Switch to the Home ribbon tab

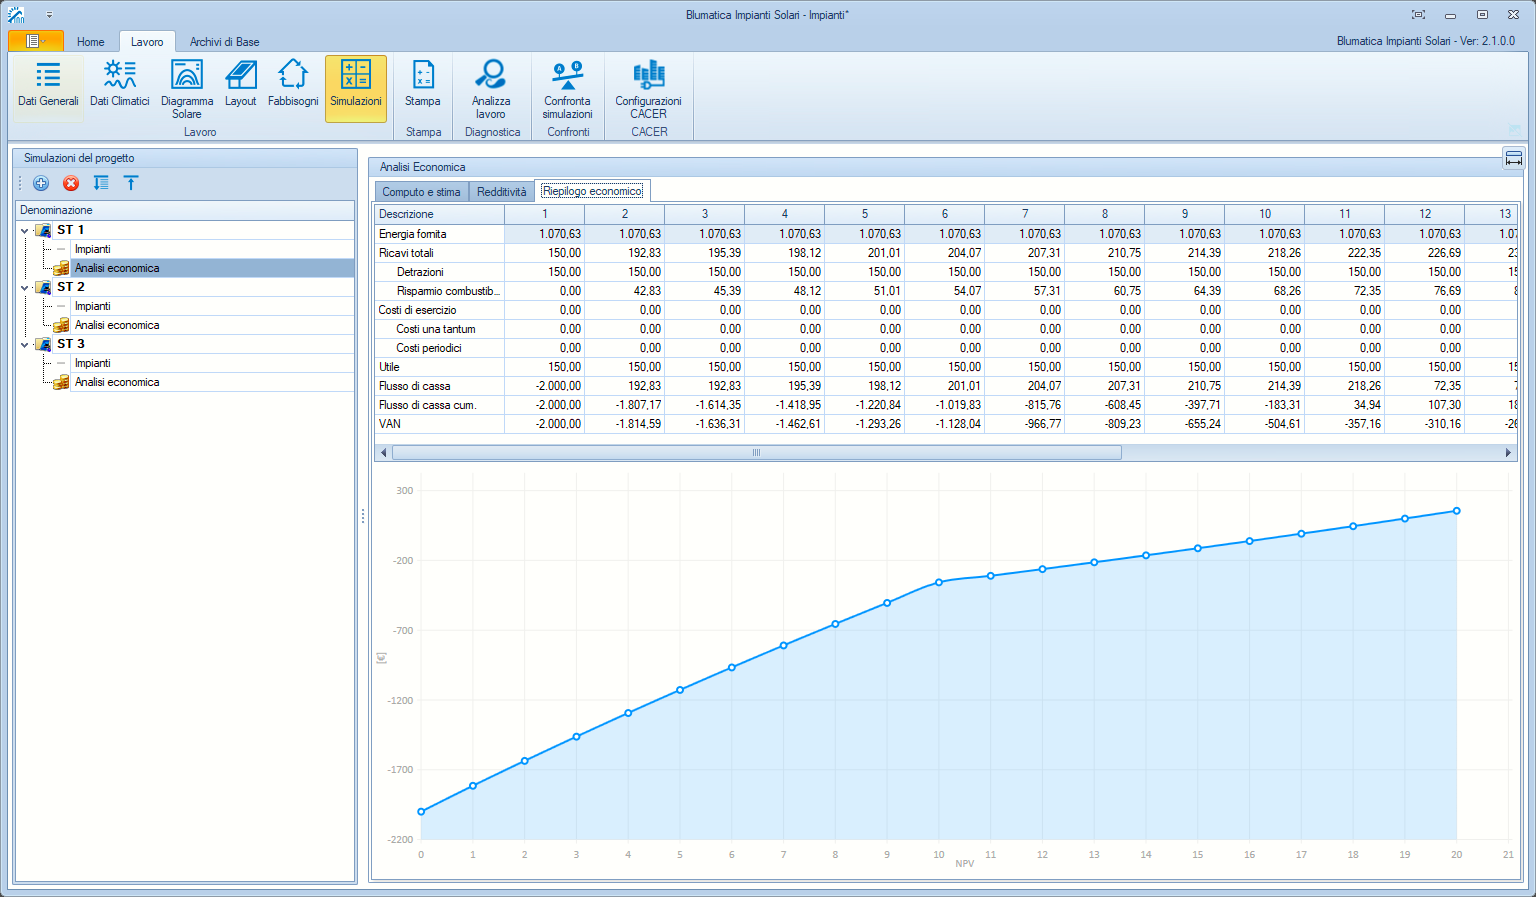click(91, 42)
